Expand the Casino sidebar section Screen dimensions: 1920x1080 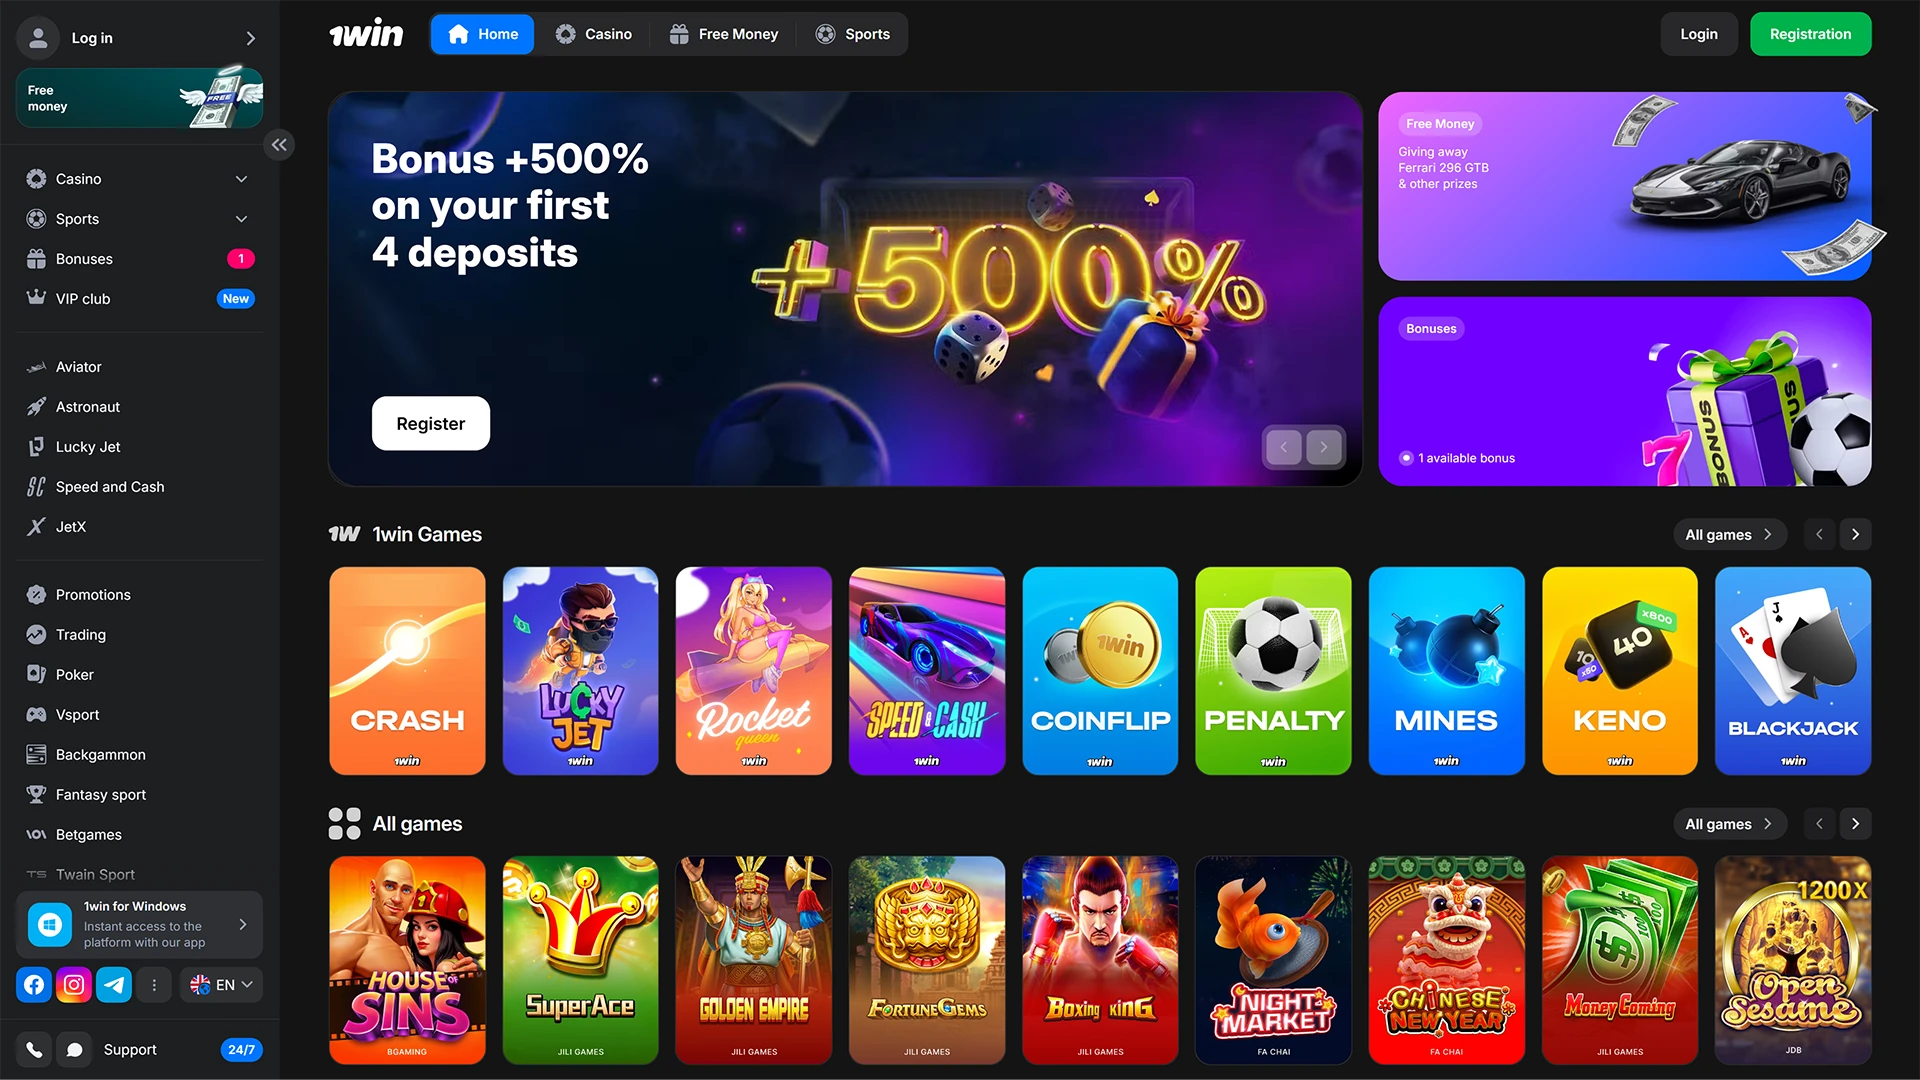[x=140, y=179]
